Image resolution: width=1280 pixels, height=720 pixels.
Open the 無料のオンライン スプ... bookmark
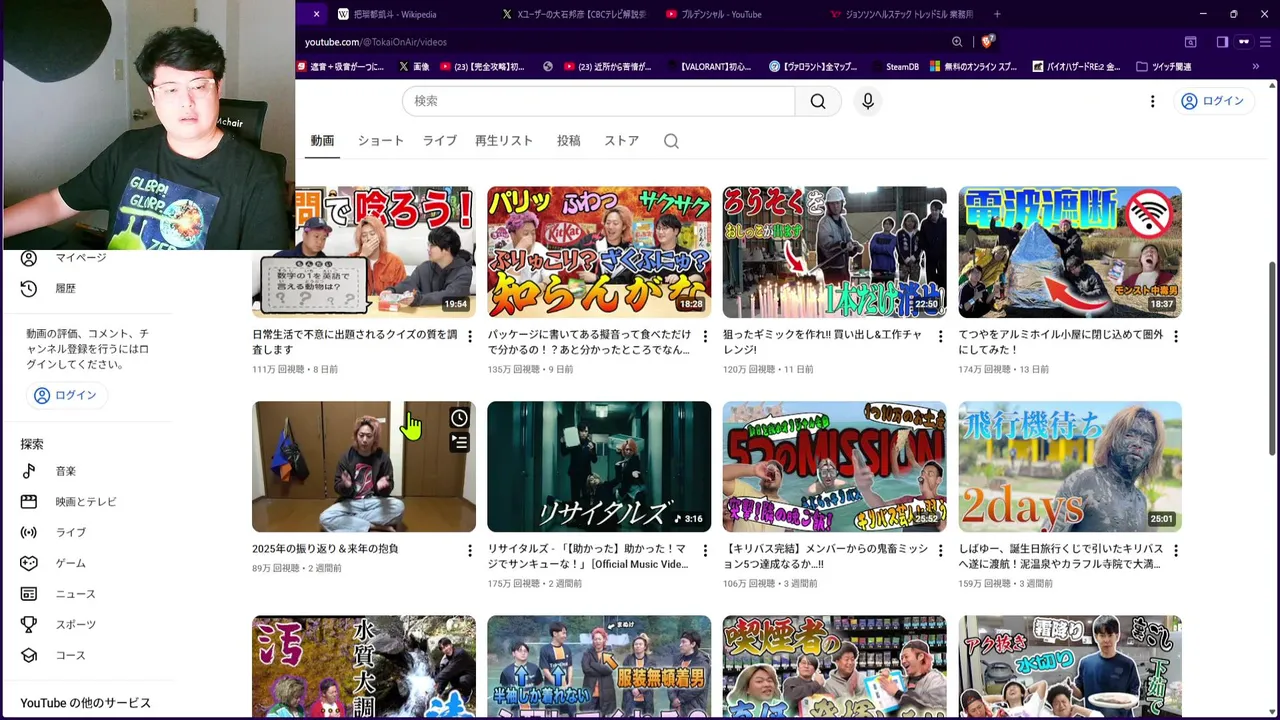(974, 67)
